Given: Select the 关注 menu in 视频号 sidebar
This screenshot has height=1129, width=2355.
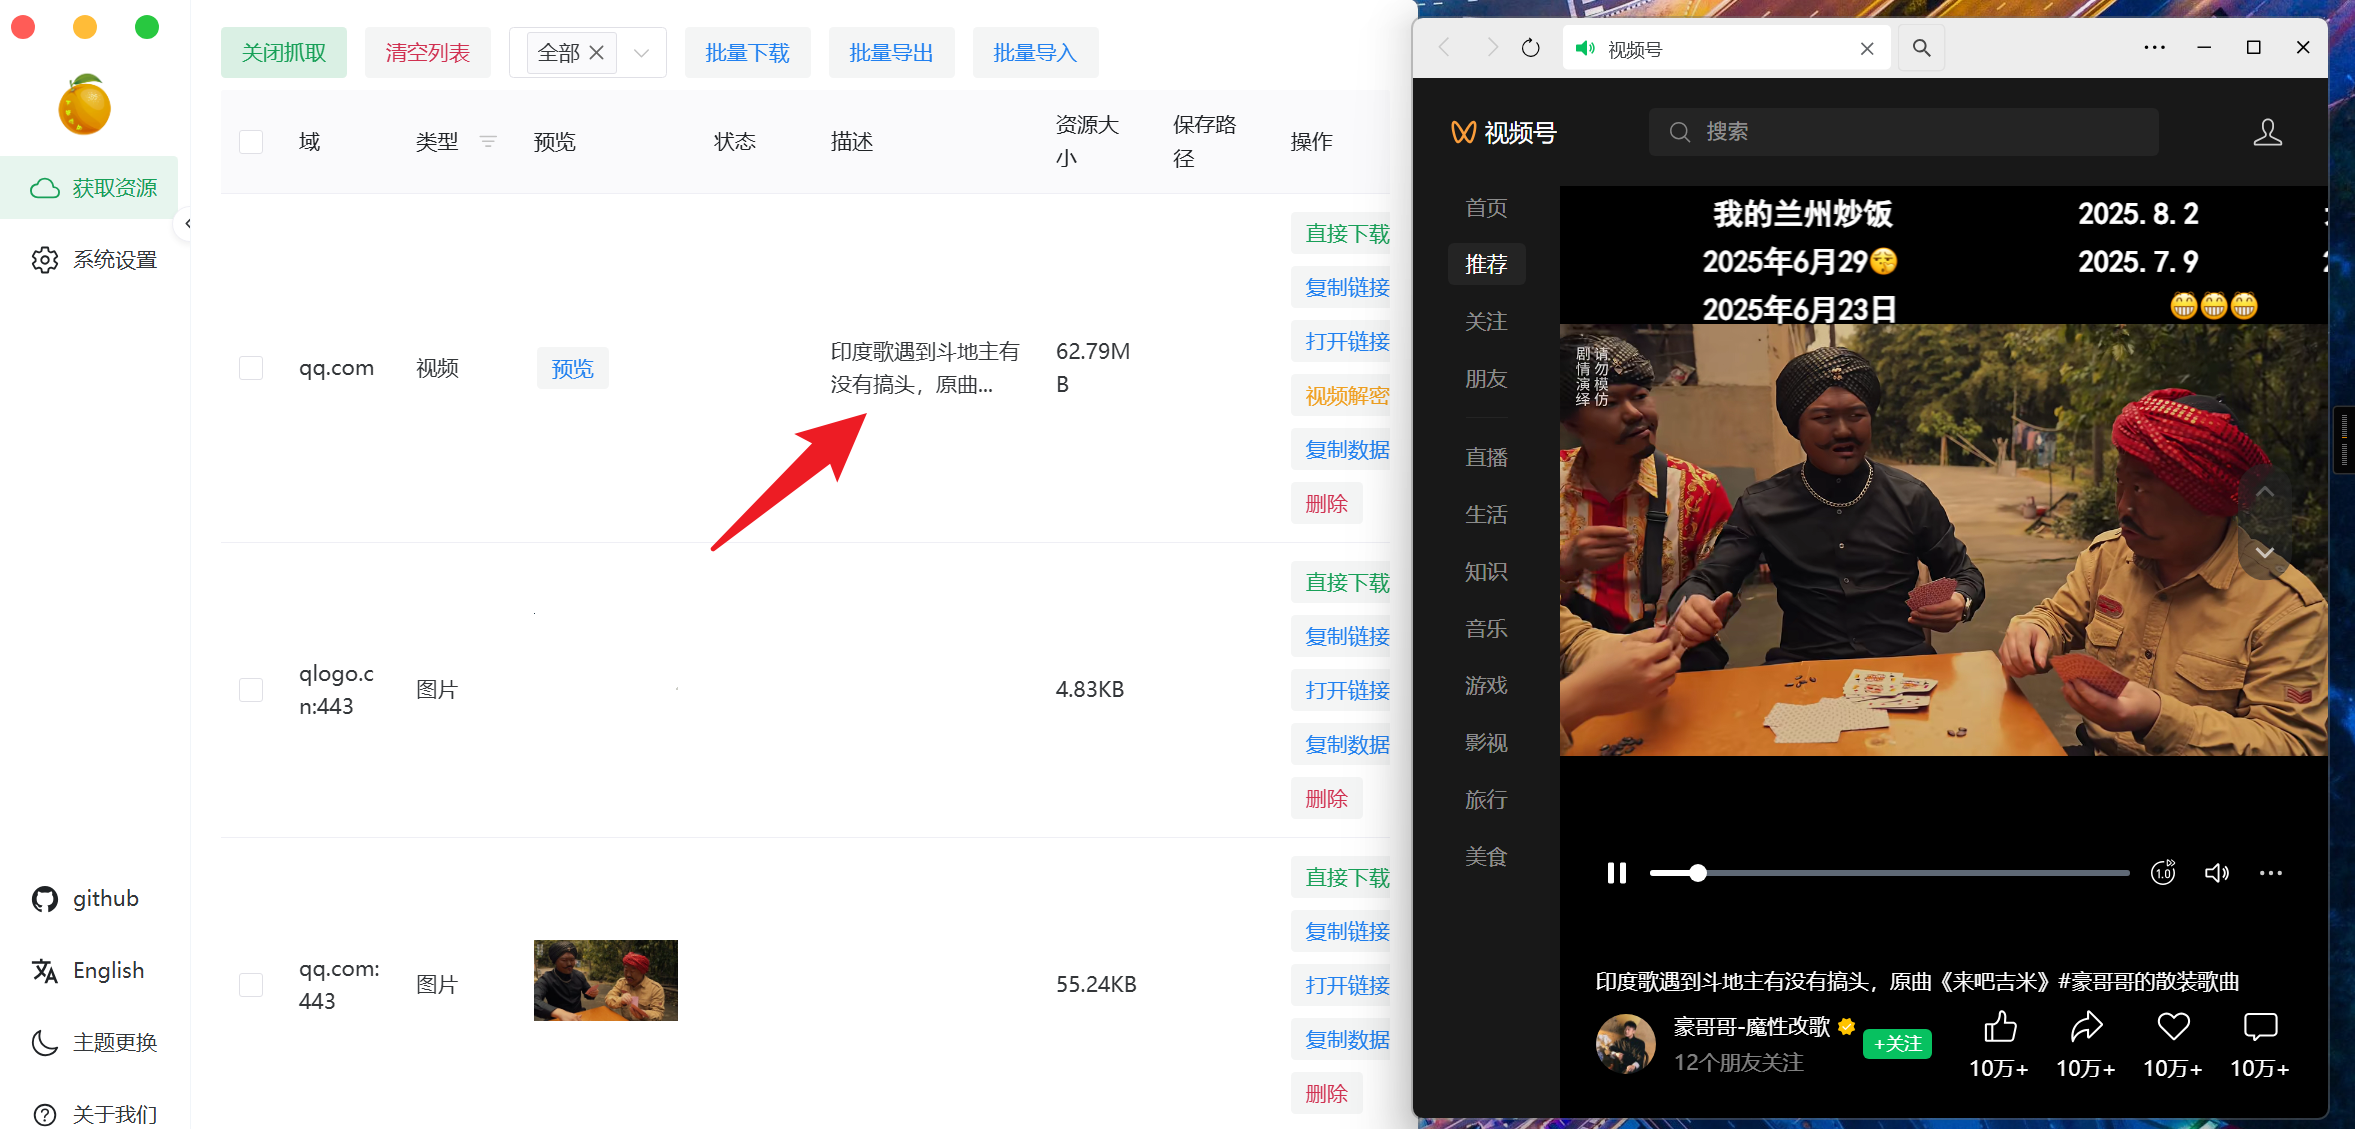Looking at the screenshot, I should [x=1486, y=321].
